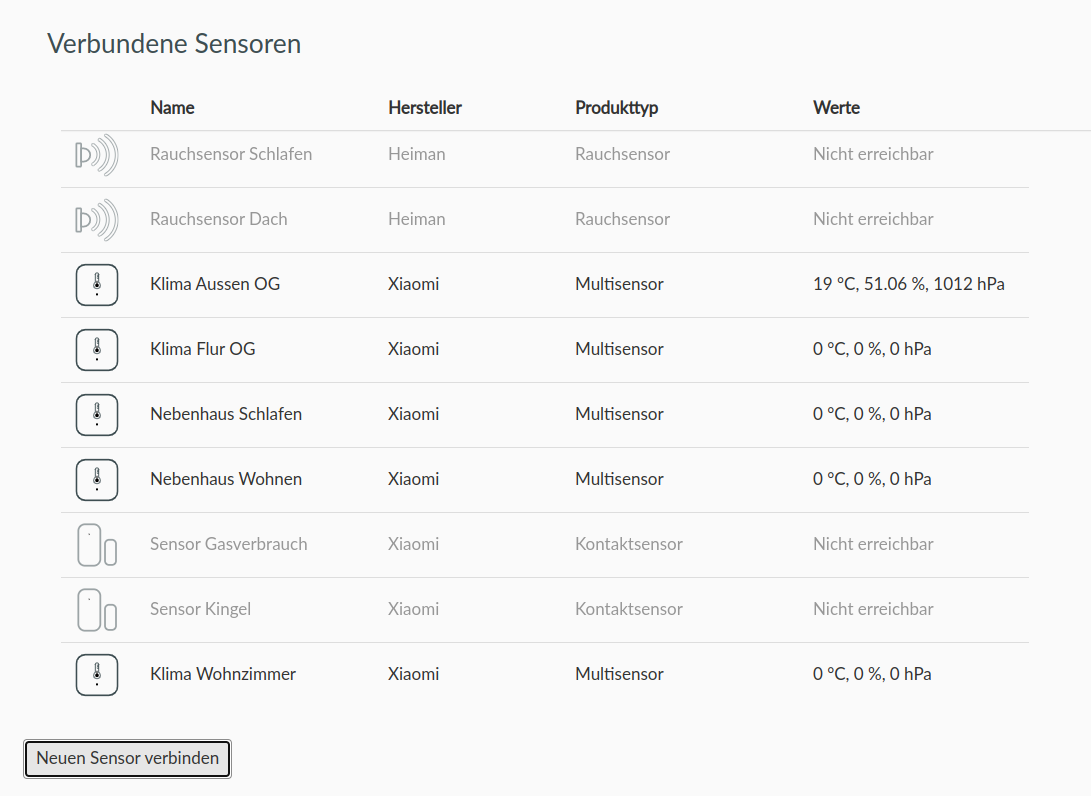Open the Klima Aussen OG sensor name

pos(215,284)
